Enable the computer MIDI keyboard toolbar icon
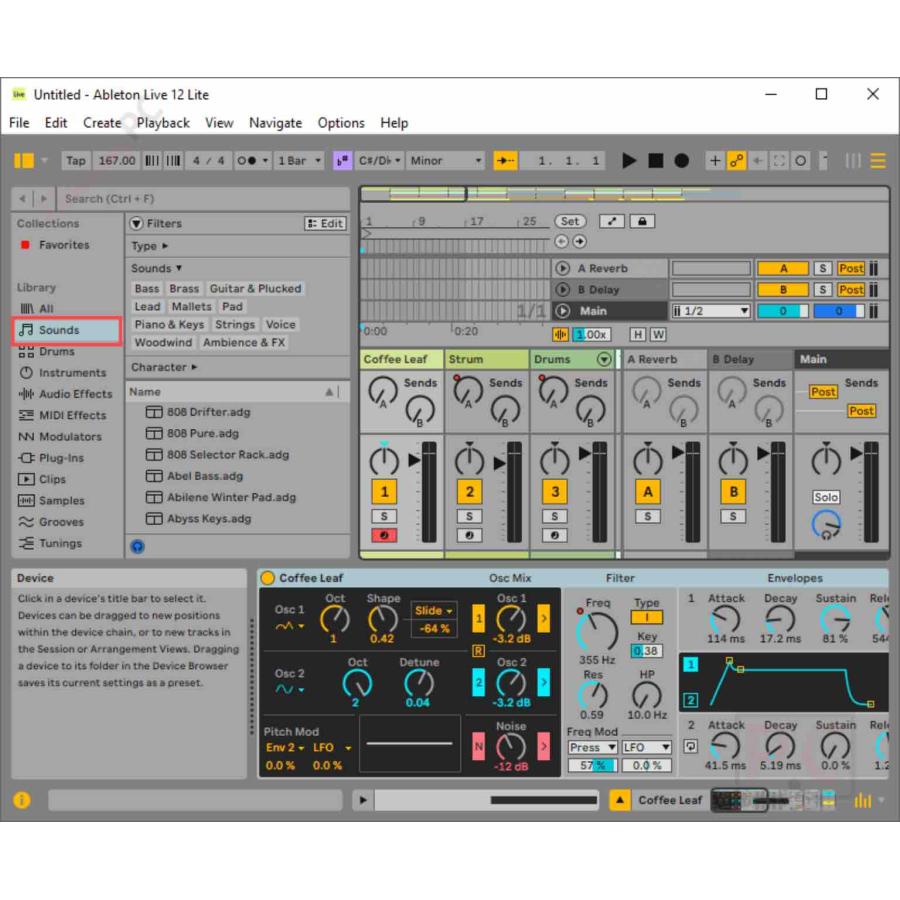The image size is (900, 900). (x=823, y=160)
